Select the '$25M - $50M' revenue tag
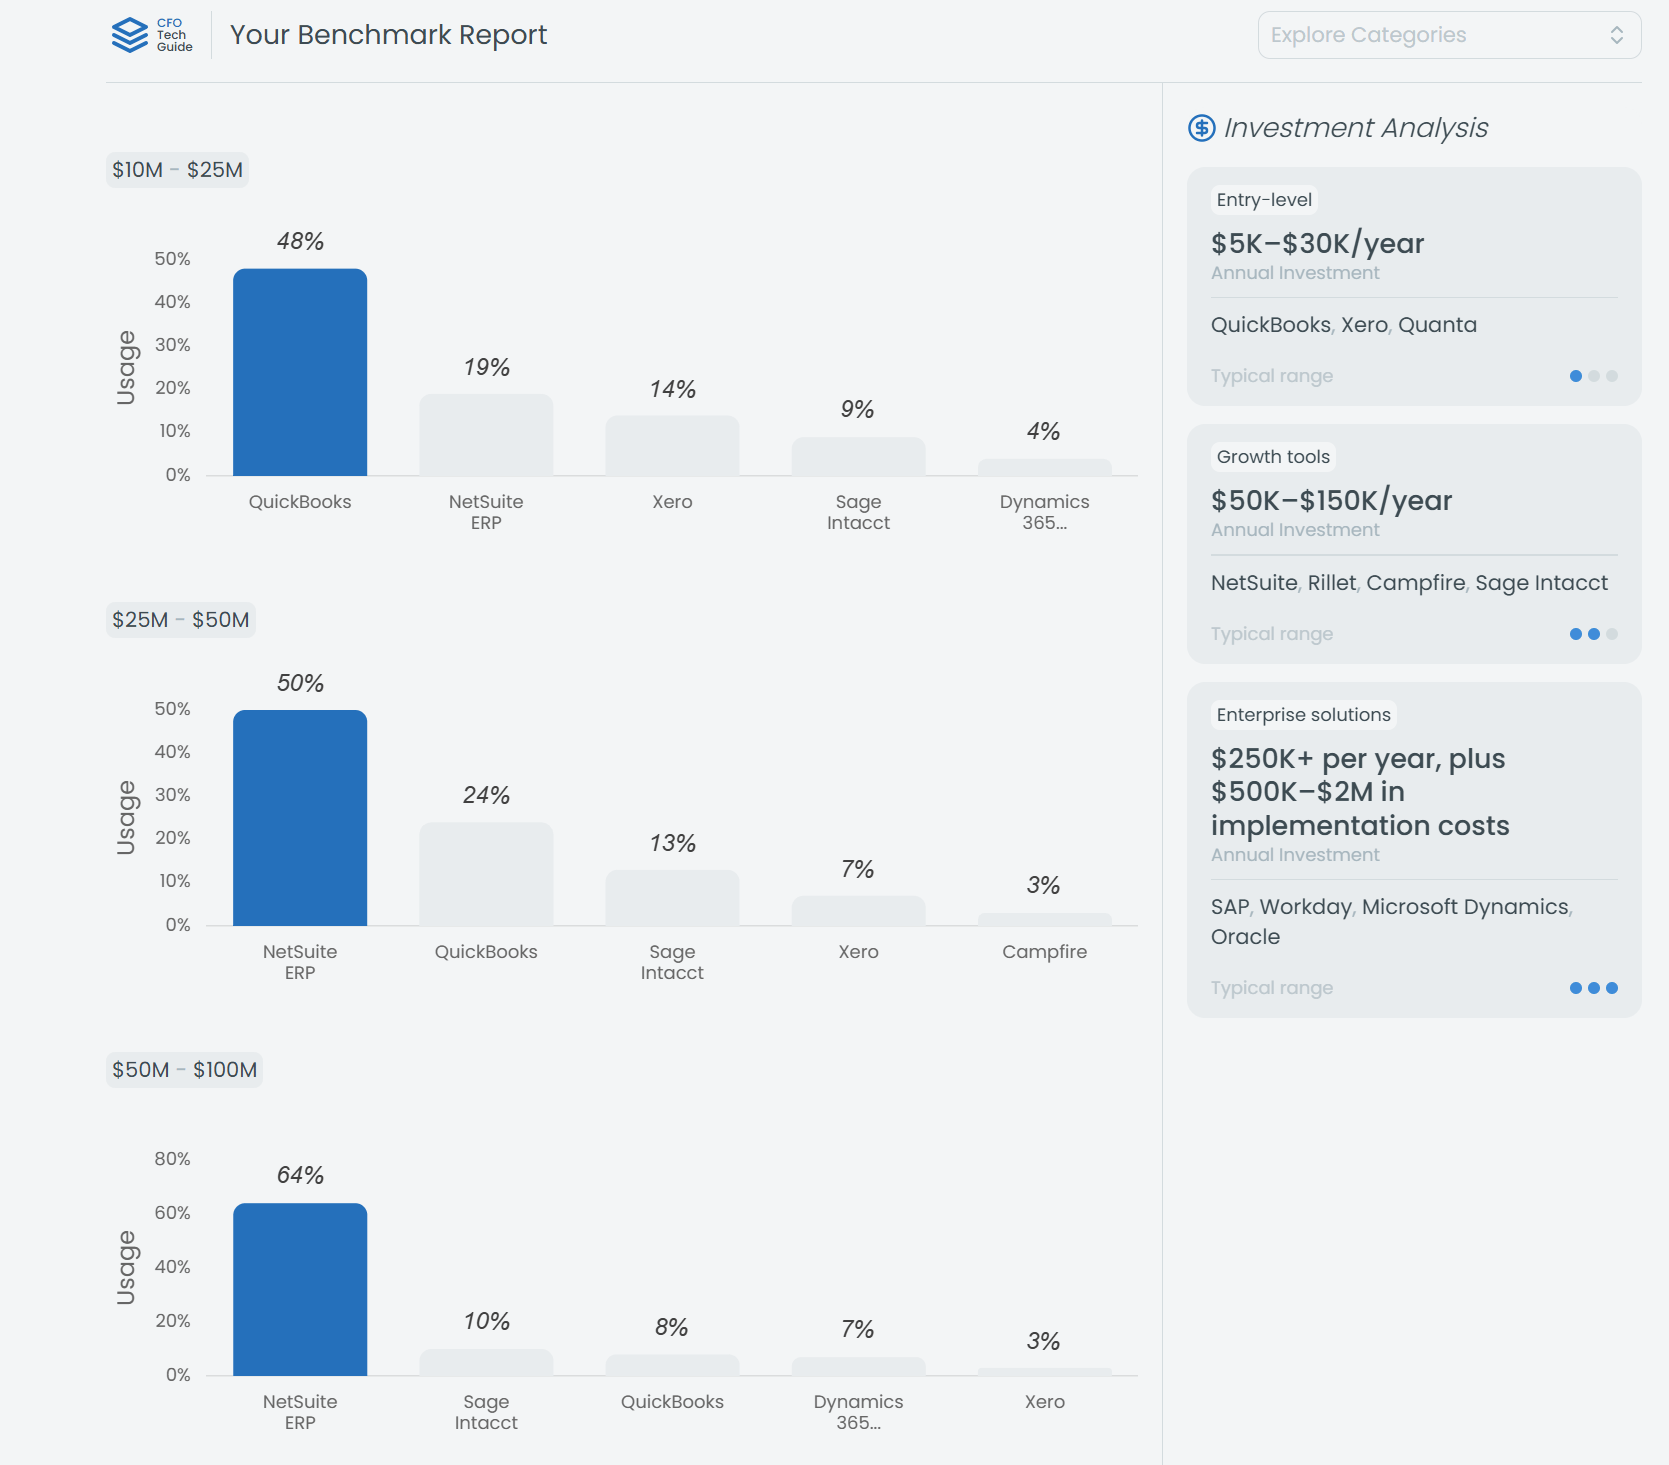This screenshot has height=1465, width=1669. [180, 620]
